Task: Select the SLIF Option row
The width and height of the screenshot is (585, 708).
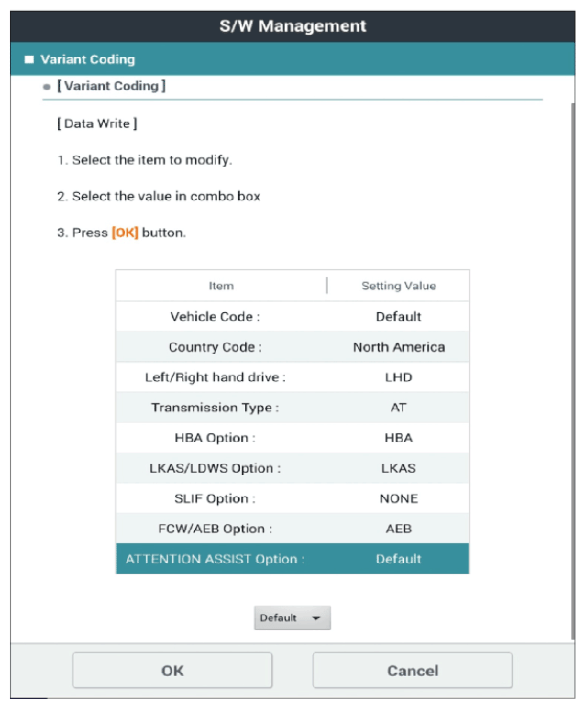Action: click(292, 498)
